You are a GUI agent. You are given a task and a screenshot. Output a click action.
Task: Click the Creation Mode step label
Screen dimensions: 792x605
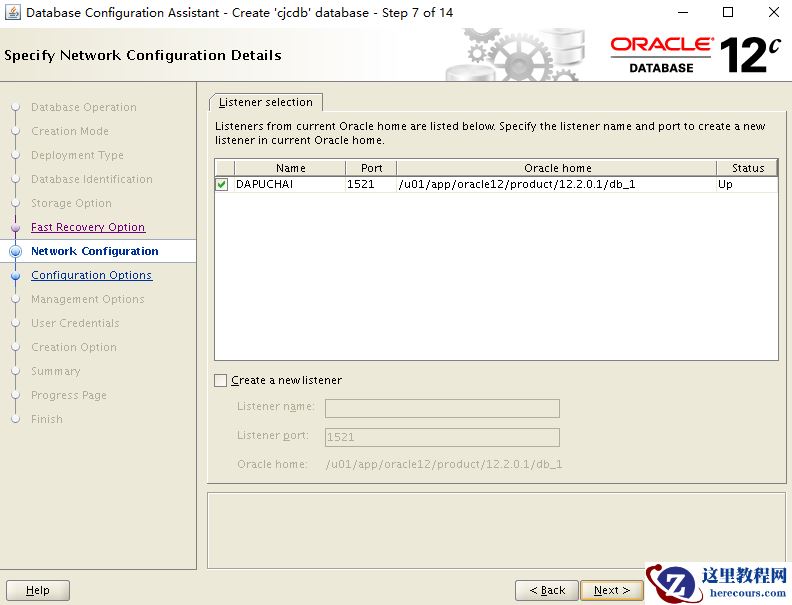pyautogui.click(x=70, y=131)
